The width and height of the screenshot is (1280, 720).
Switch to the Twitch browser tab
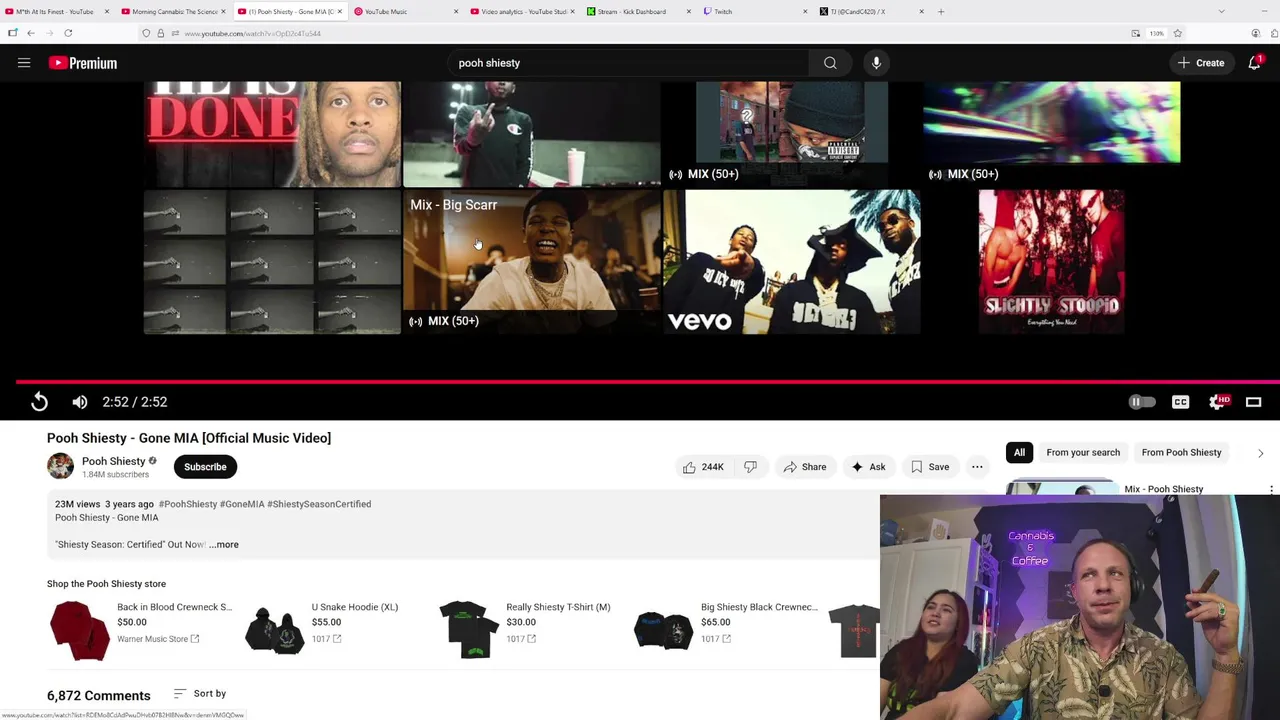pyautogui.click(x=750, y=11)
